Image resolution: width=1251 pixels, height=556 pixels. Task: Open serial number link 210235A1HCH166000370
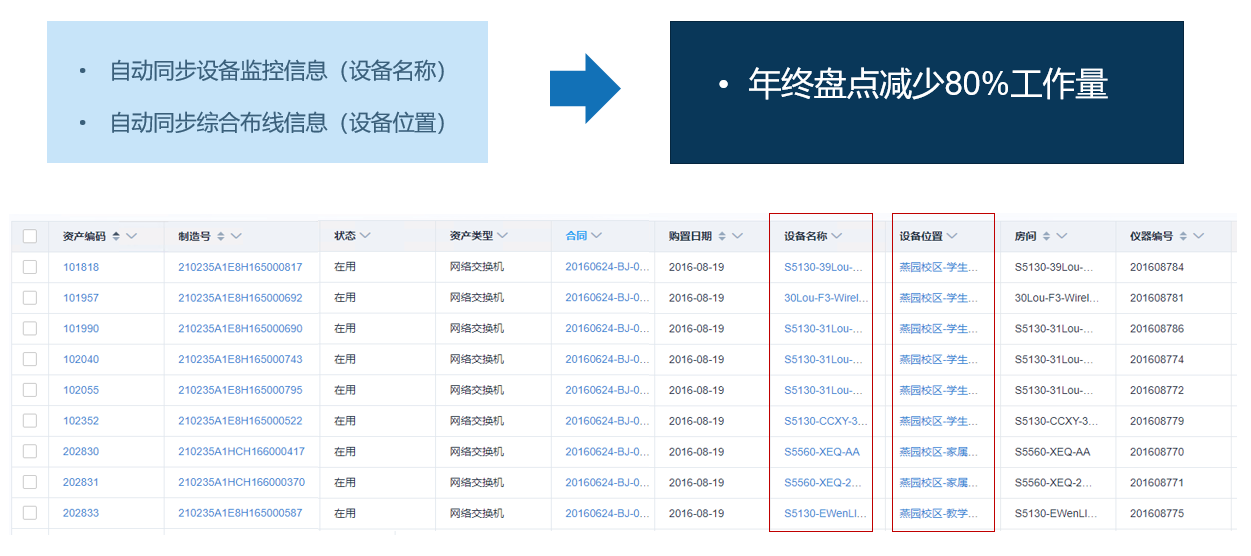pos(241,482)
